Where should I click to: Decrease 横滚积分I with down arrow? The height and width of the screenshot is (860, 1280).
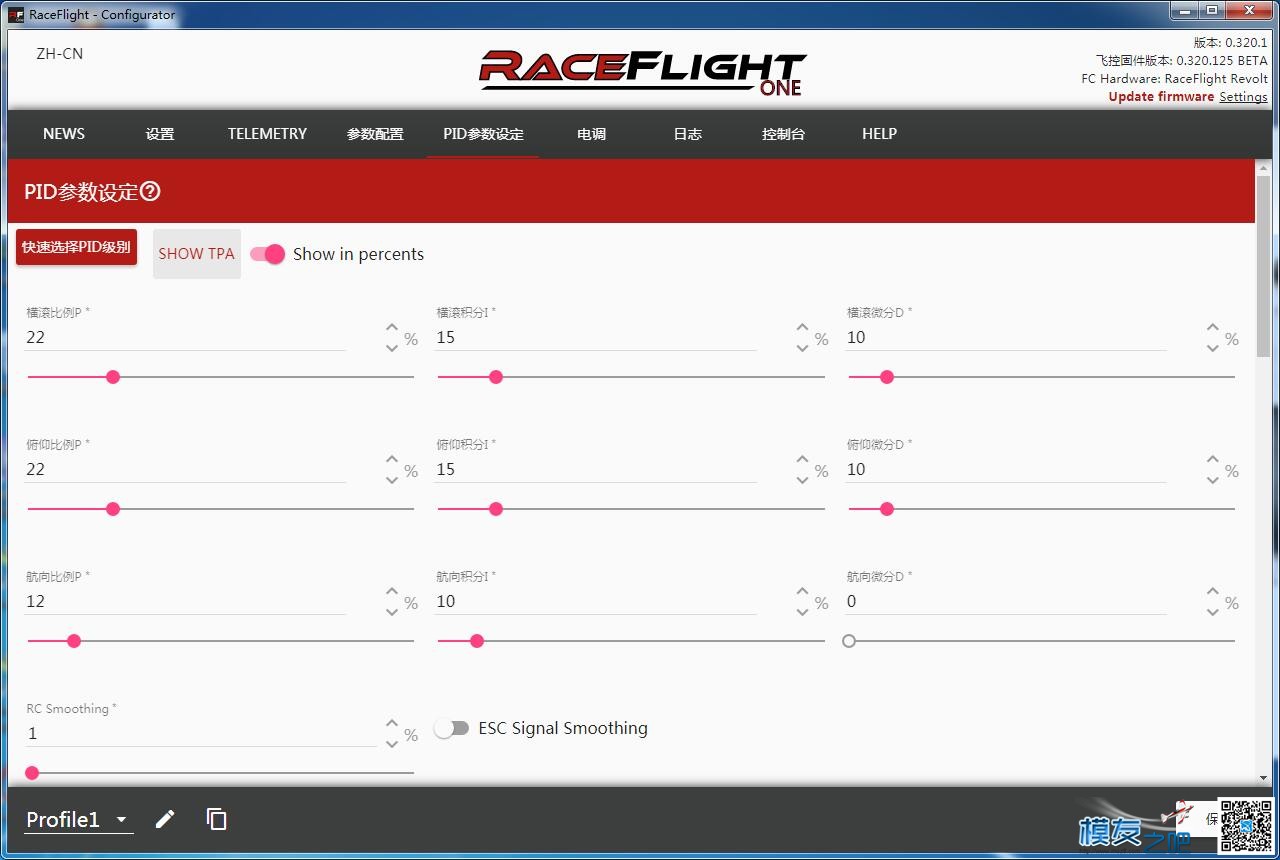pyautogui.click(x=802, y=347)
